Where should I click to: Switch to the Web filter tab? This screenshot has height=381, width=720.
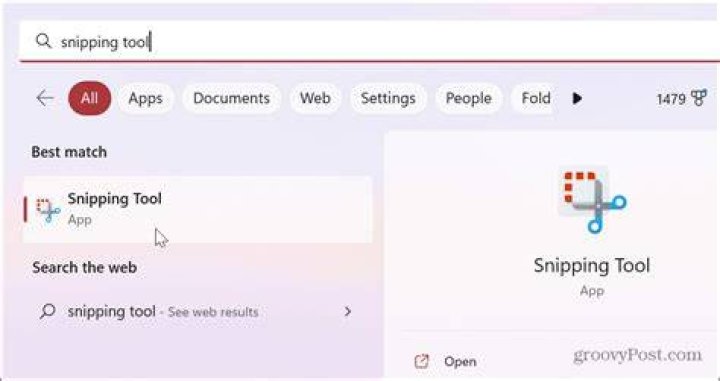click(315, 98)
